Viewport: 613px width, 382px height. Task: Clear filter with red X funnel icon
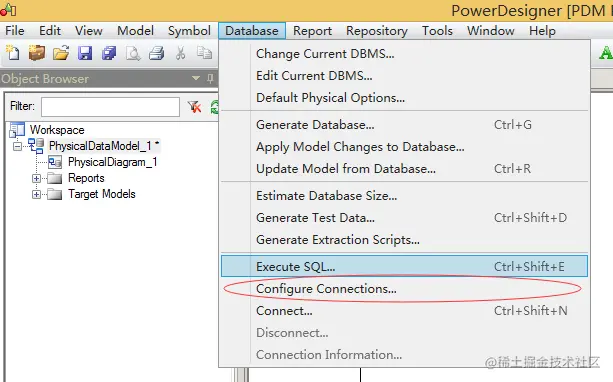[x=194, y=107]
